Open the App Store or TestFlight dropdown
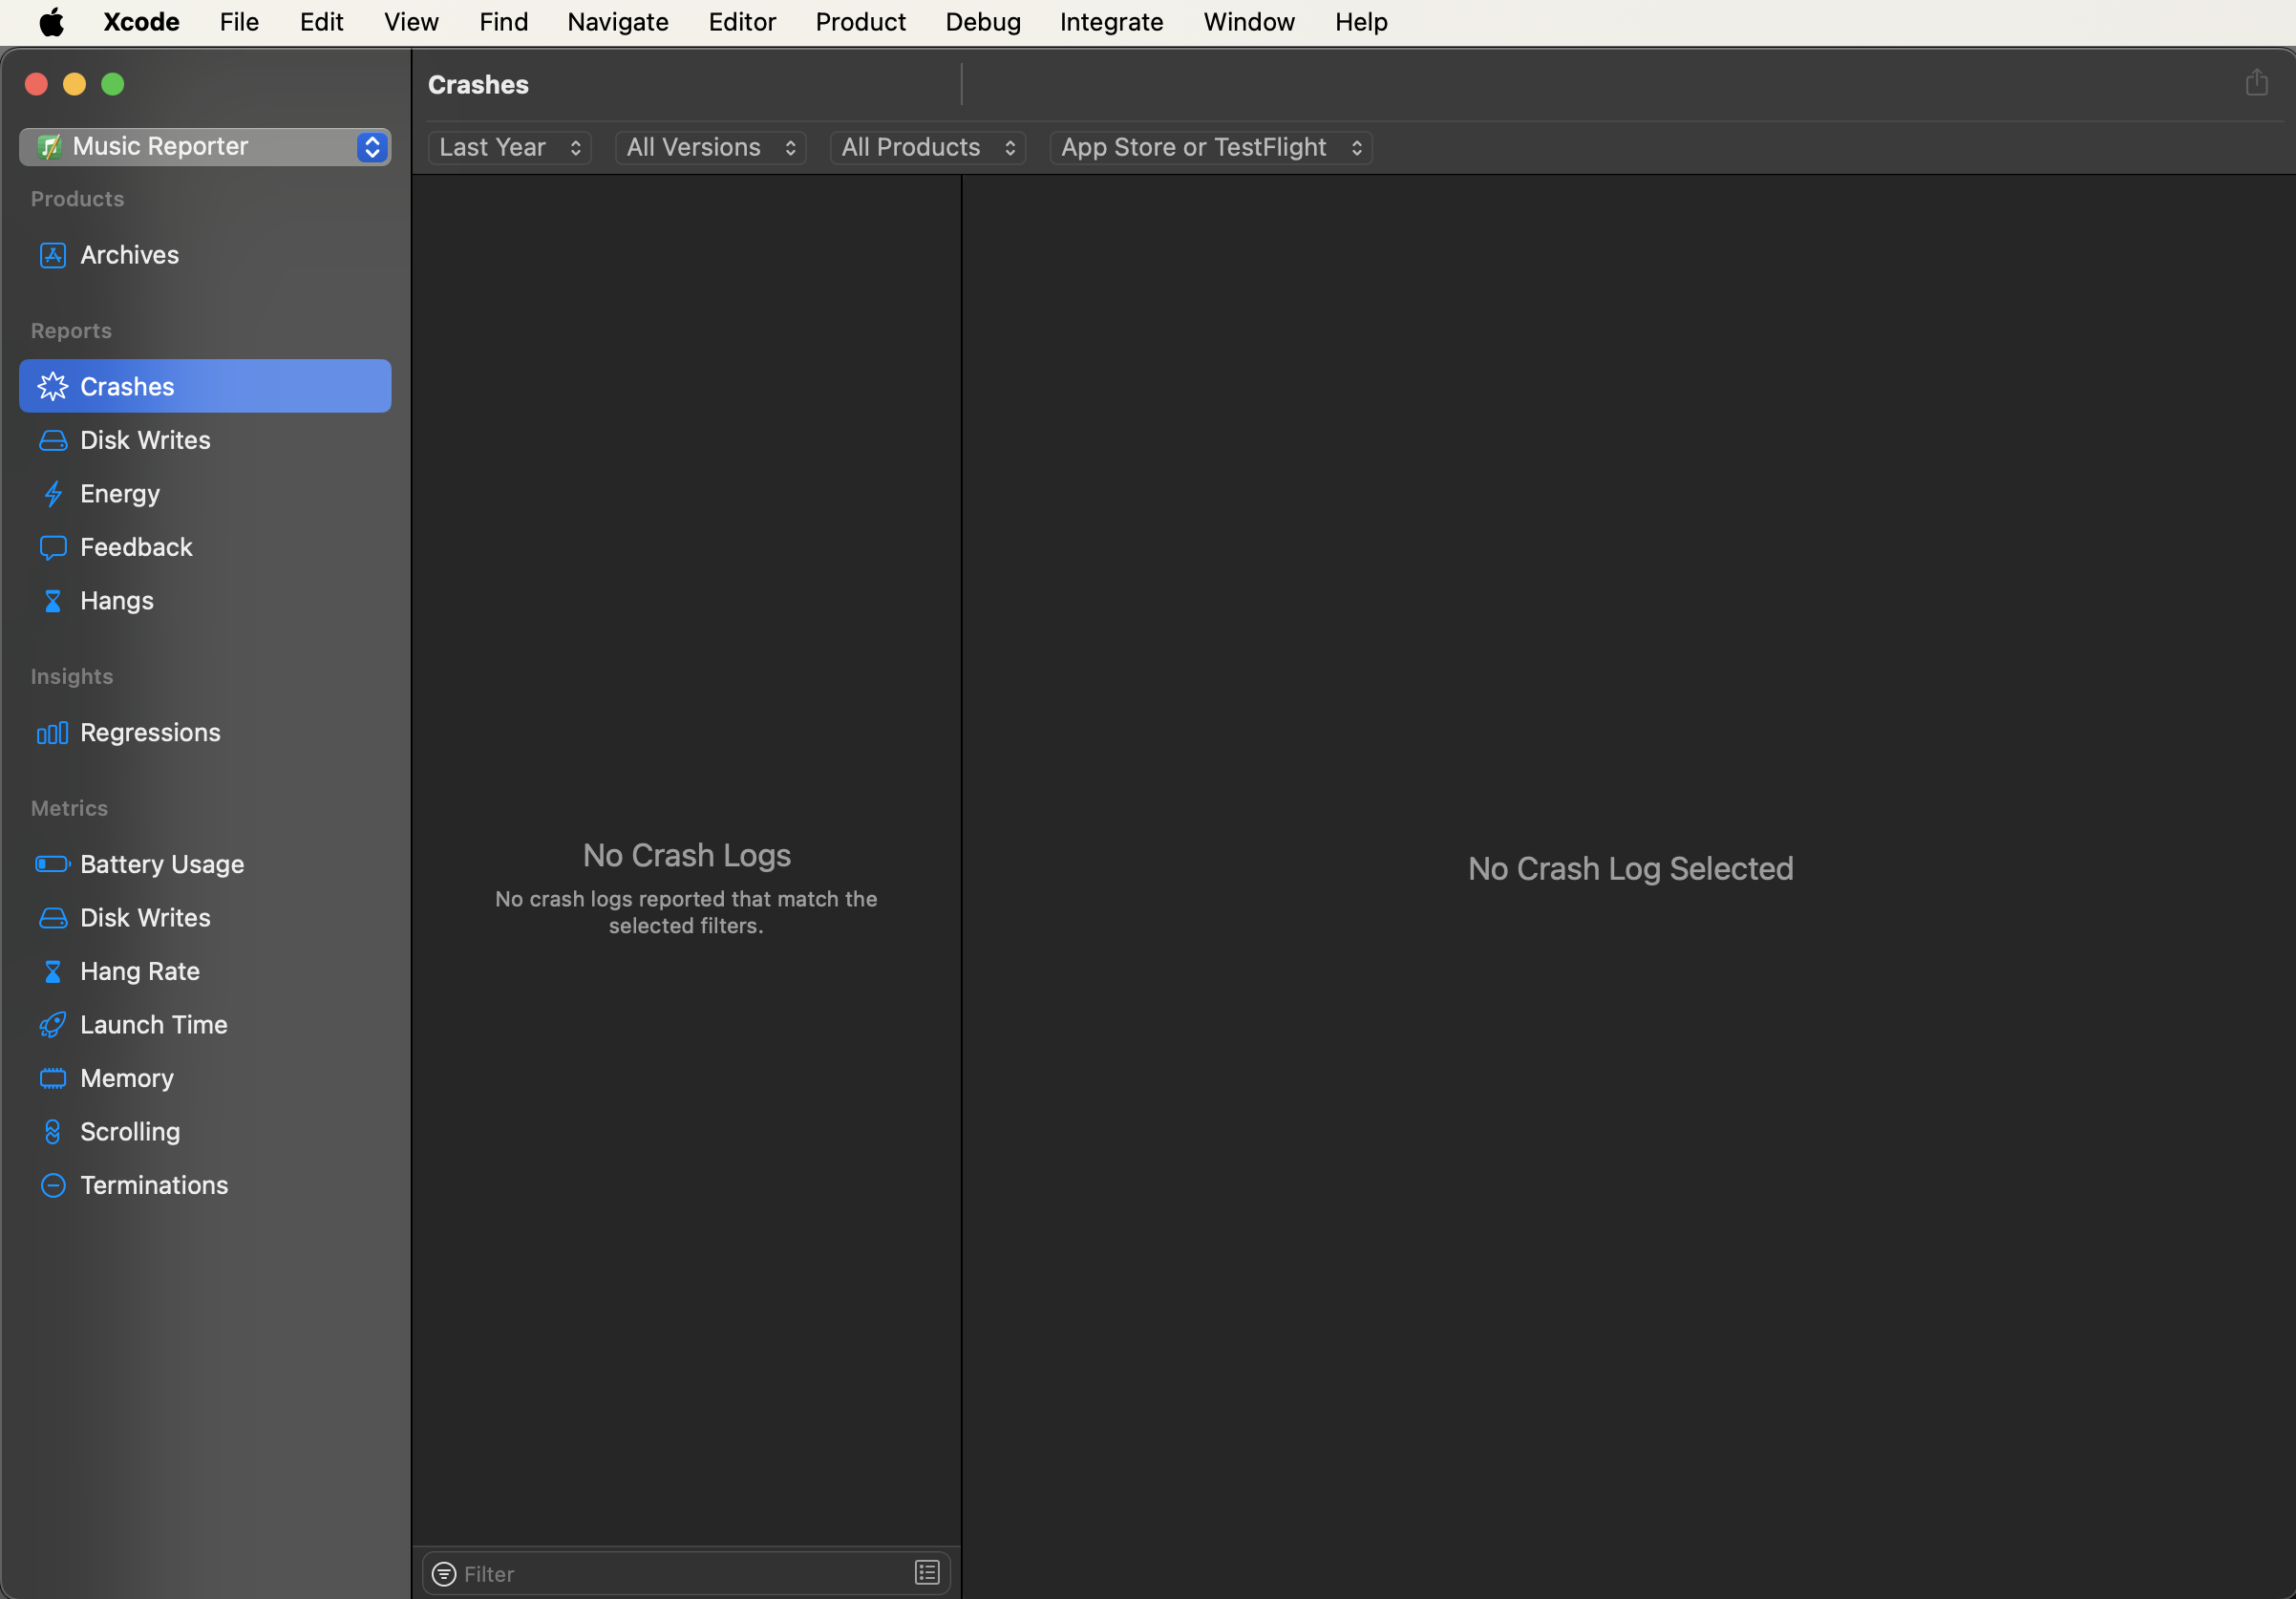 click(x=1211, y=148)
